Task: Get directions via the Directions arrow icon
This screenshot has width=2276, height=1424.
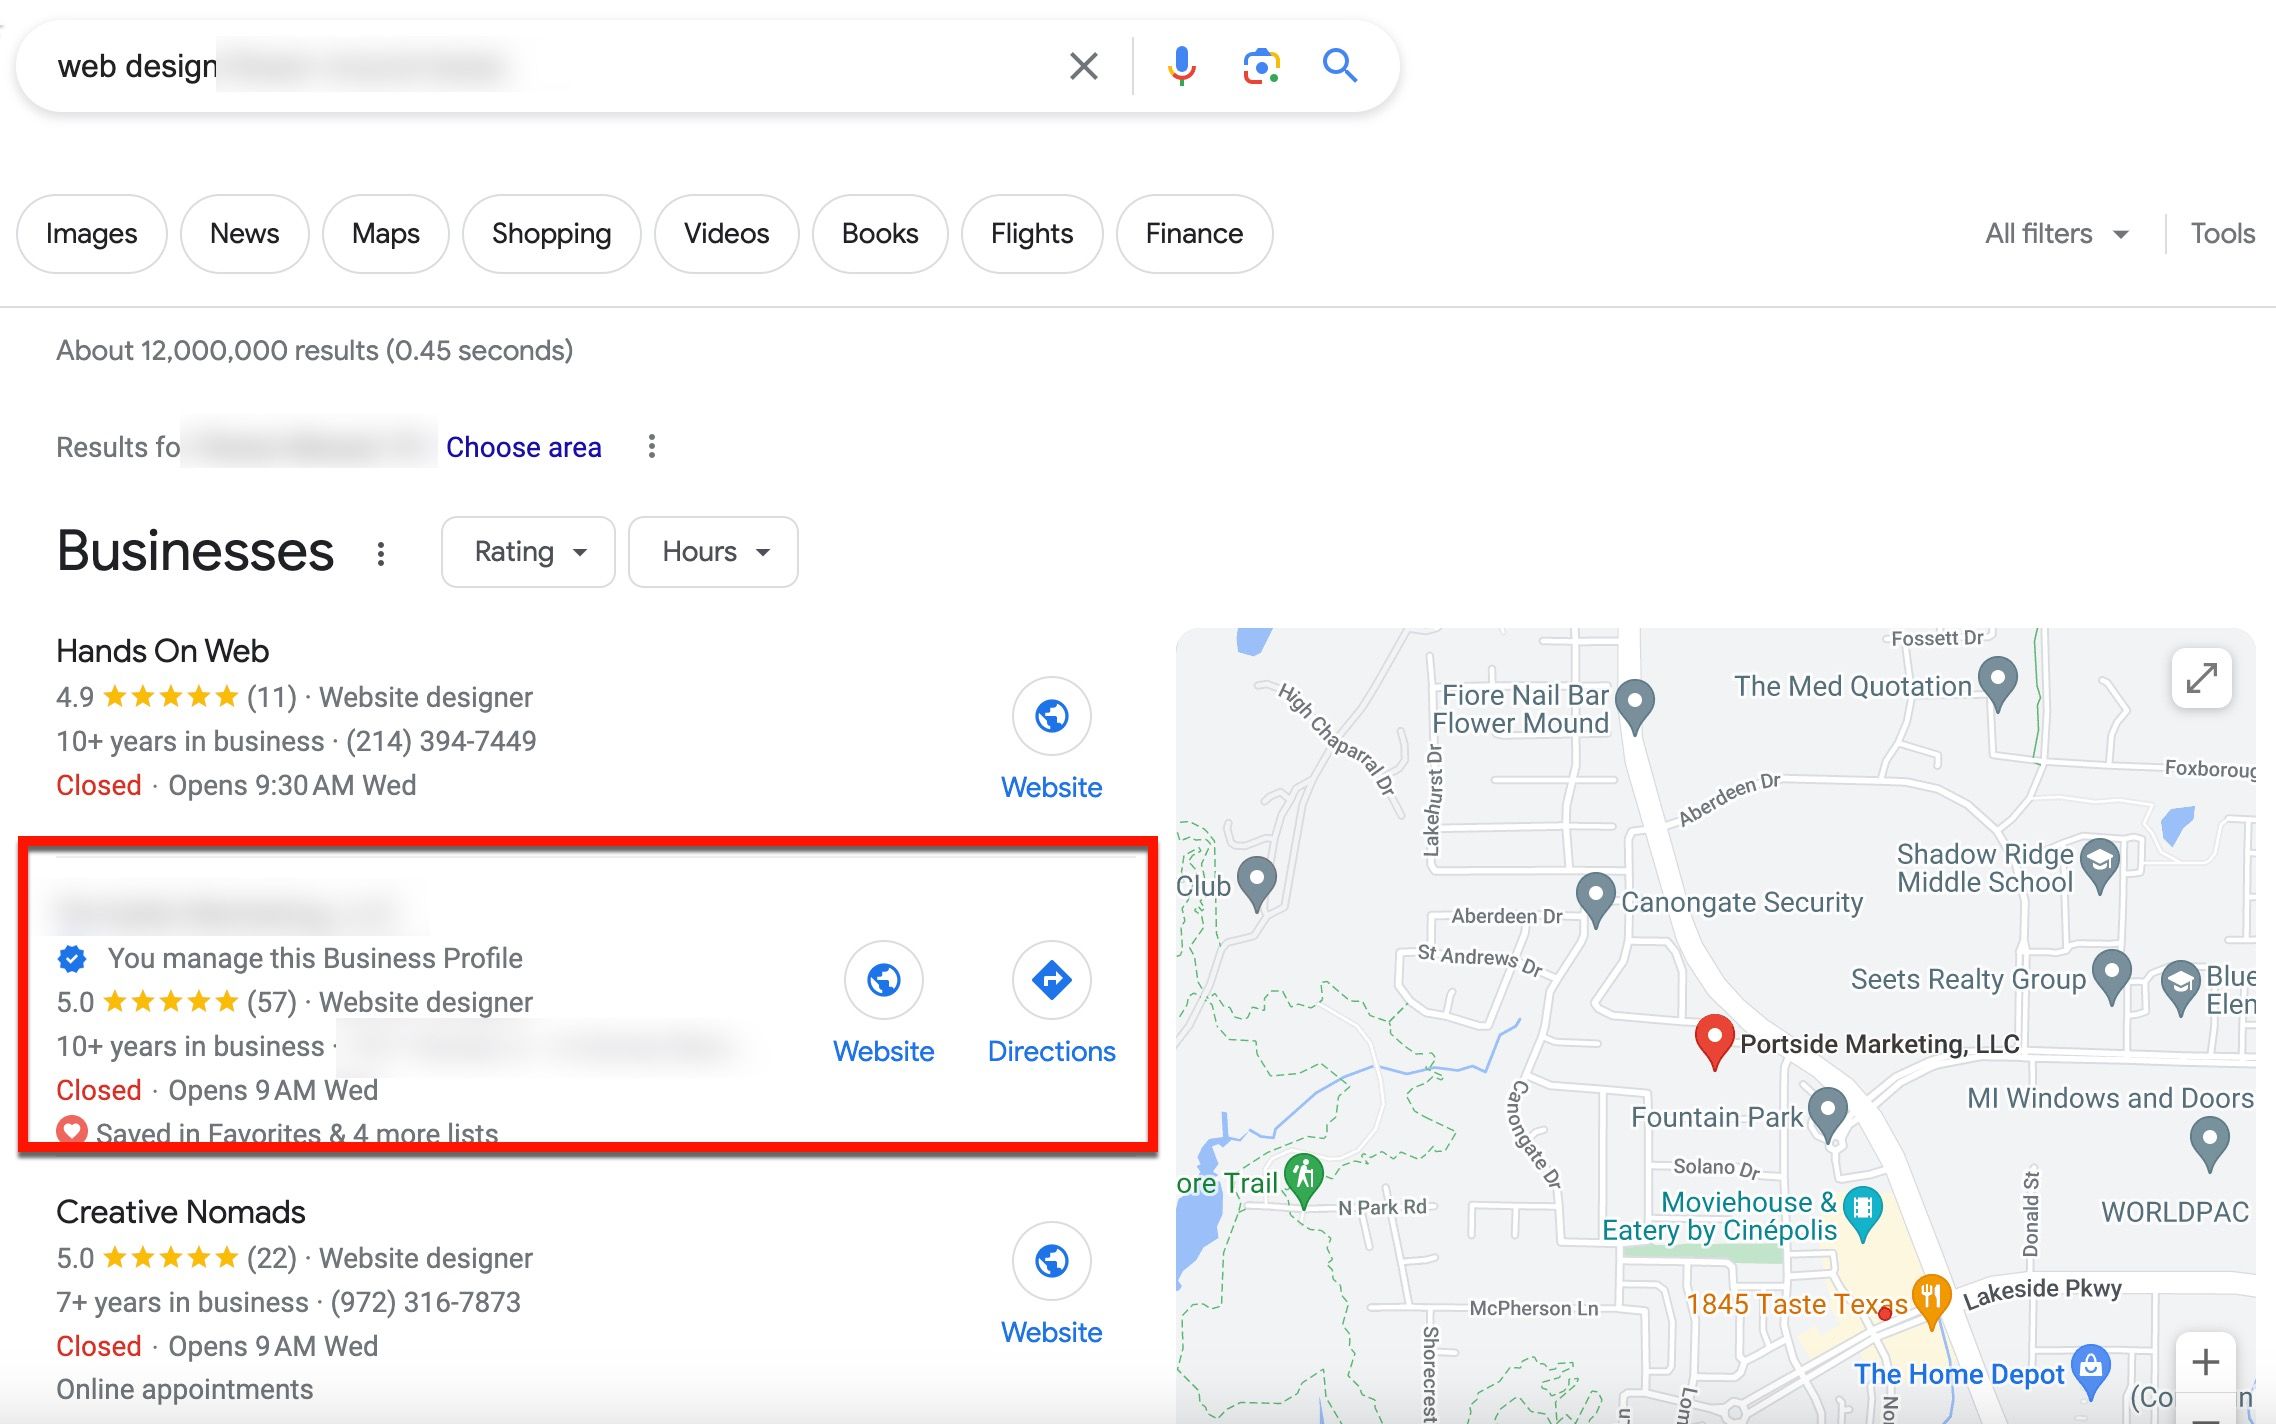Action: [x=1051, y=980]
